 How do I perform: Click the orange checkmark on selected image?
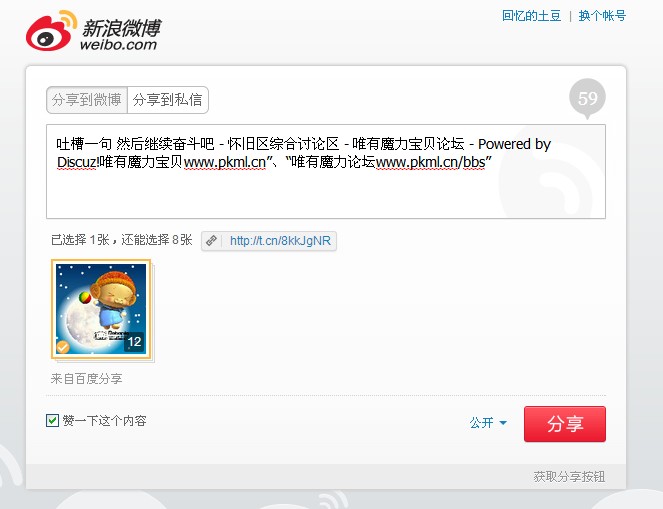tap(63, 347)
